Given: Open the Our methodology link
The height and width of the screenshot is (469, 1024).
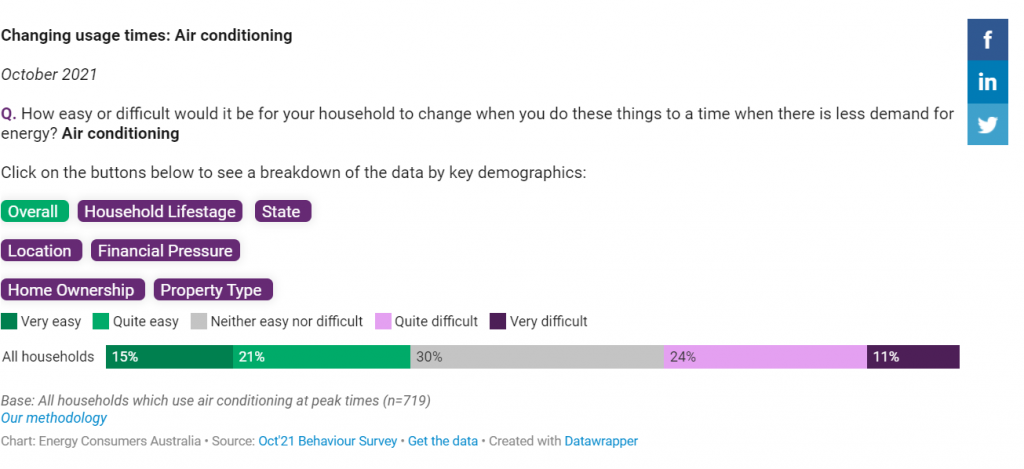Looking at the screenshot, I should (x=54, y=418).
